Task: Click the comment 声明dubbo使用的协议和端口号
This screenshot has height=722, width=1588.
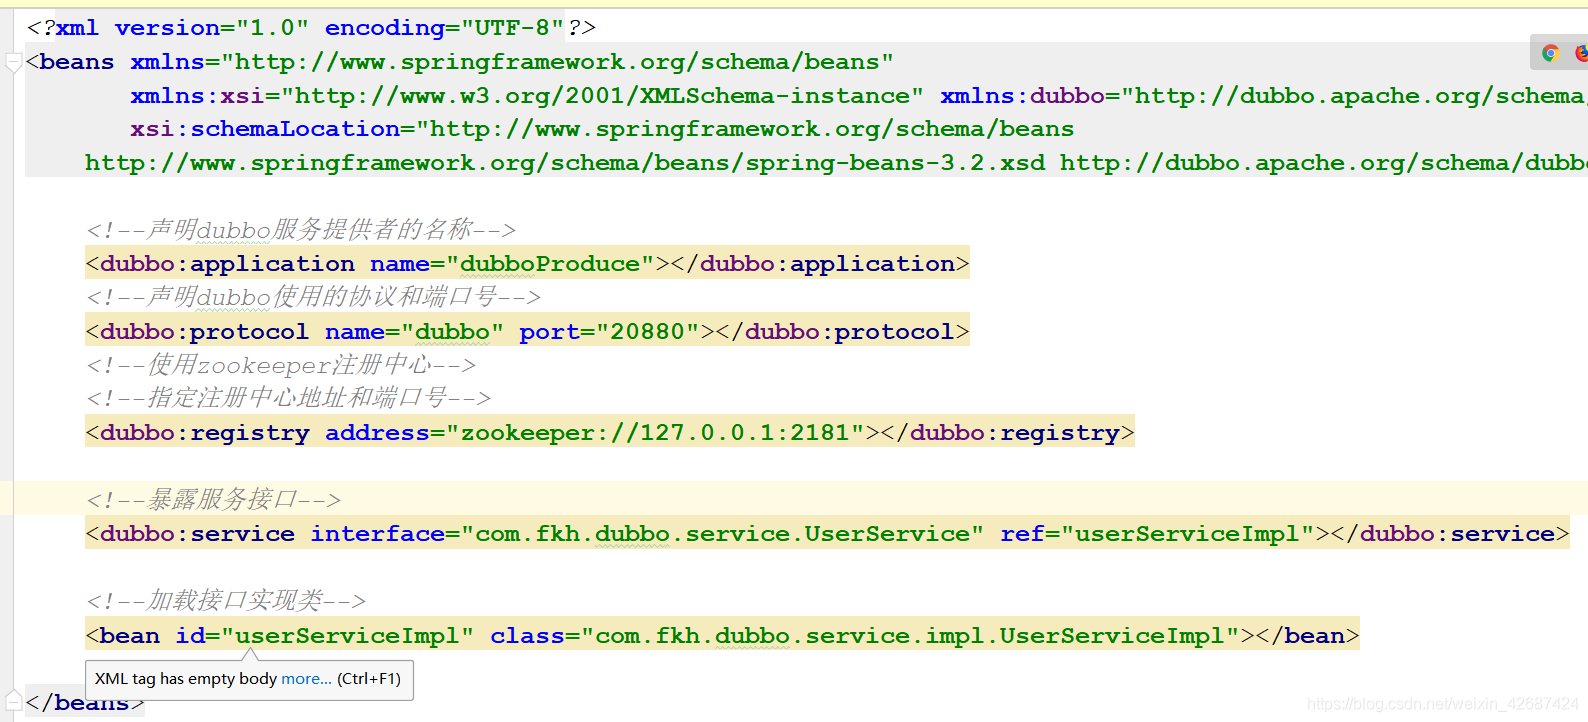Action: point(314,297)
